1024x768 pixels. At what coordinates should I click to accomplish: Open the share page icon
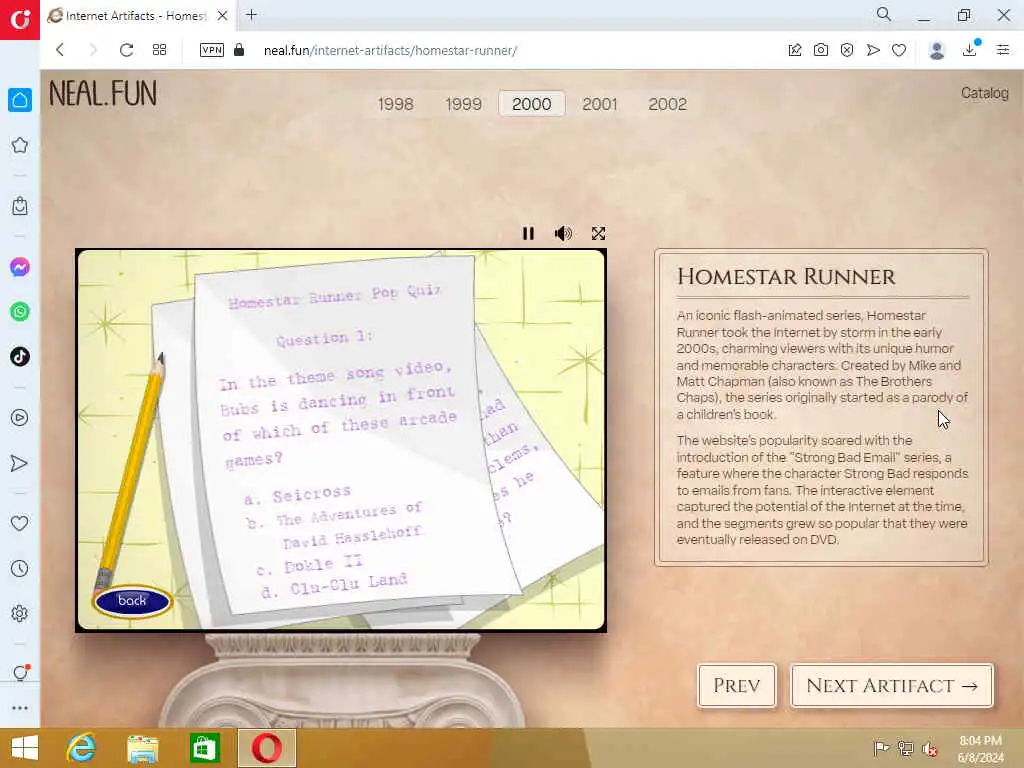click(x=795, y=50)
